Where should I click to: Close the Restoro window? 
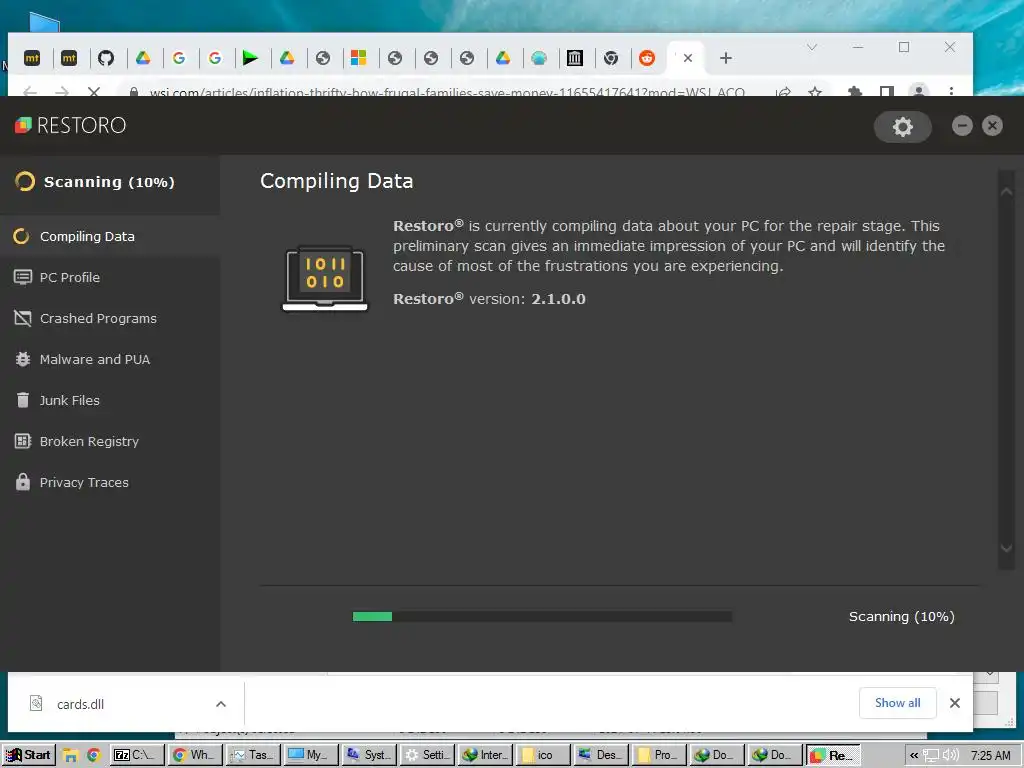[x=992, y=125]
